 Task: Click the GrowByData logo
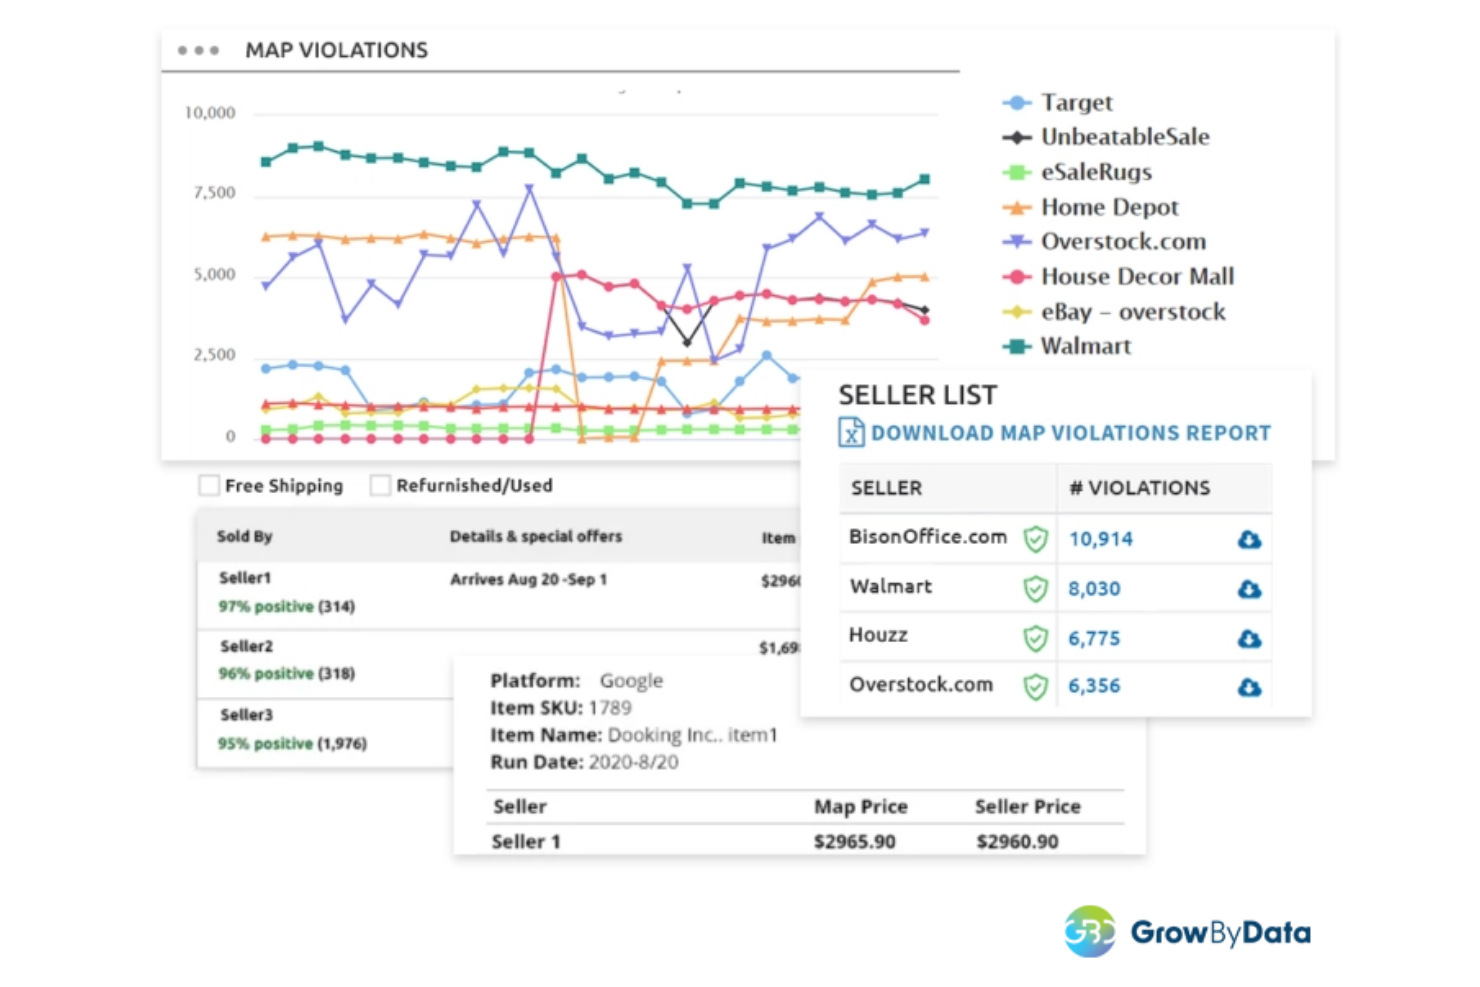coord(1187,932)
